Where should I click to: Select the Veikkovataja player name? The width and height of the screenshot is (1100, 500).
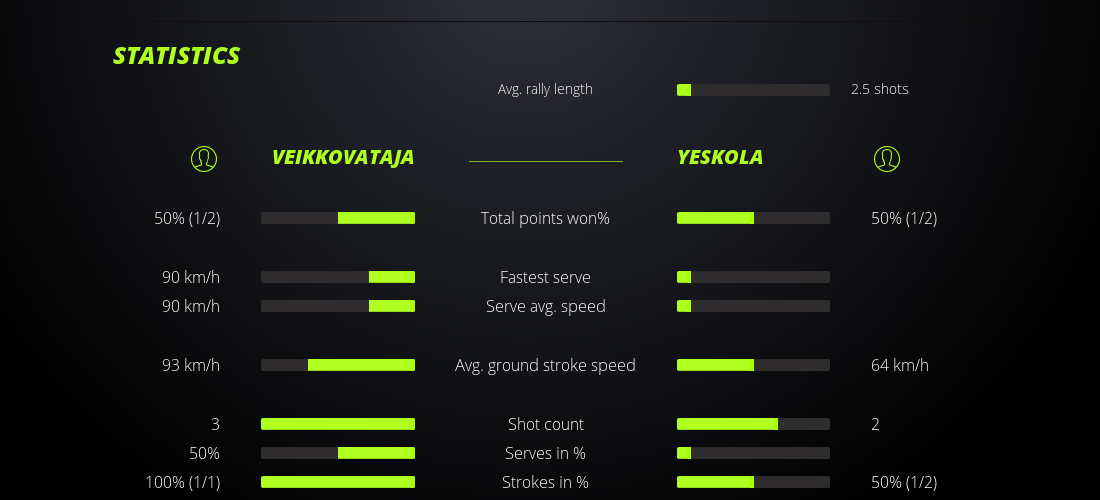tap(343, 157)
